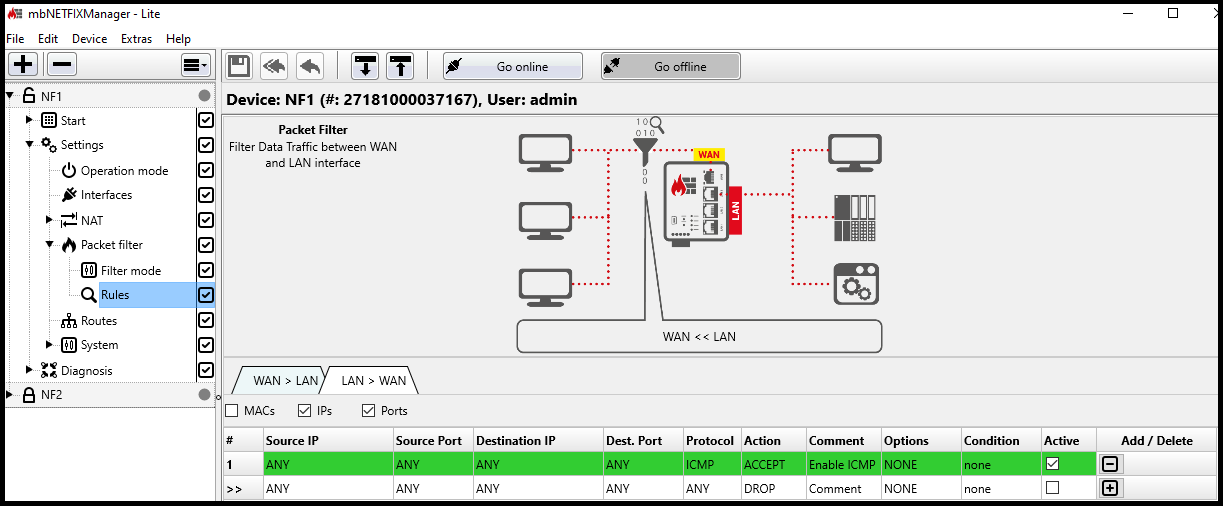The image size is (1223, 506).
Task: Select Operation mode in the tree
Action: (124, 171)
